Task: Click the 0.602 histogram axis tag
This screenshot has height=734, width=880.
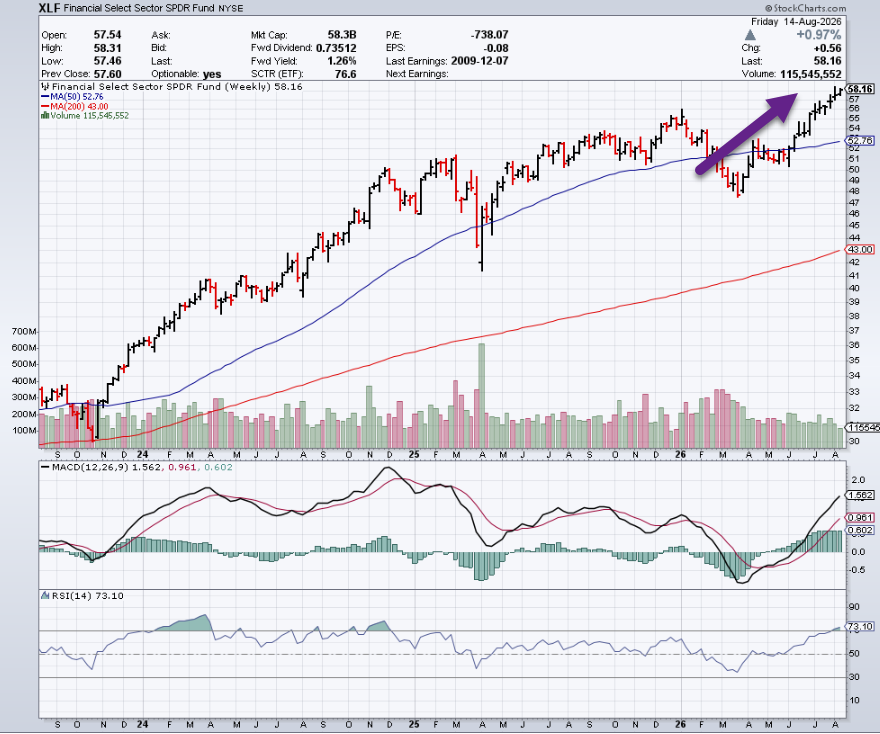Action: click(860, 530)
